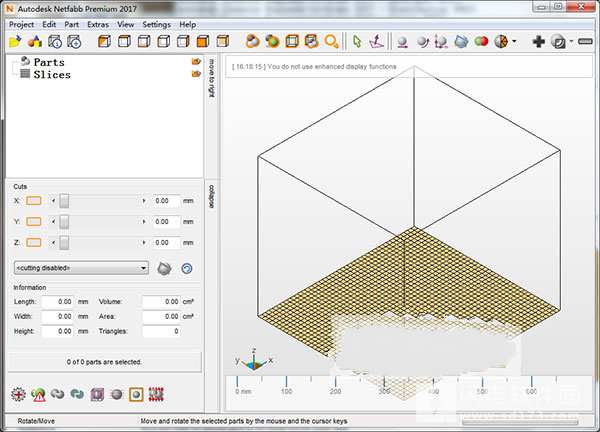Click the green sphere zoom icon
600x432 pixels.
[x=272, y=41]
